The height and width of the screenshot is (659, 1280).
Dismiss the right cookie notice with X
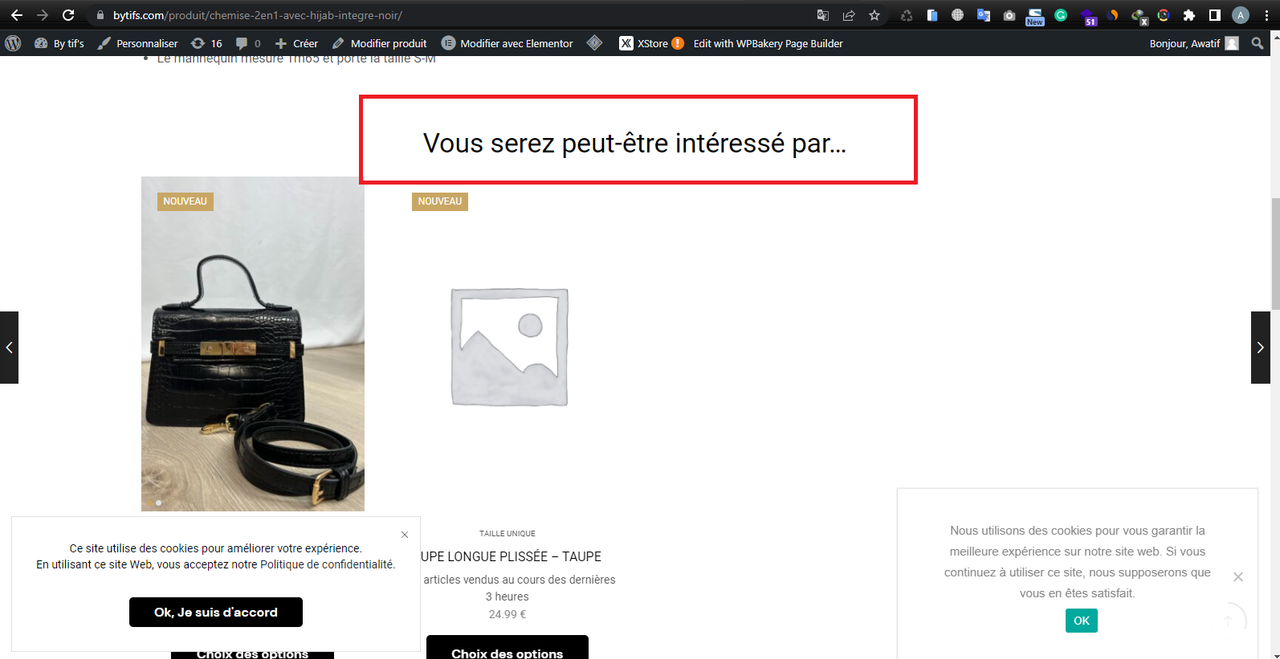1238,576
